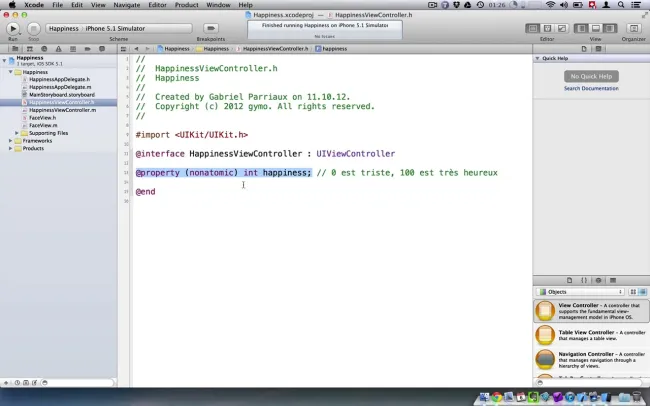Open the Organizer window

click(x=633, y=28)
